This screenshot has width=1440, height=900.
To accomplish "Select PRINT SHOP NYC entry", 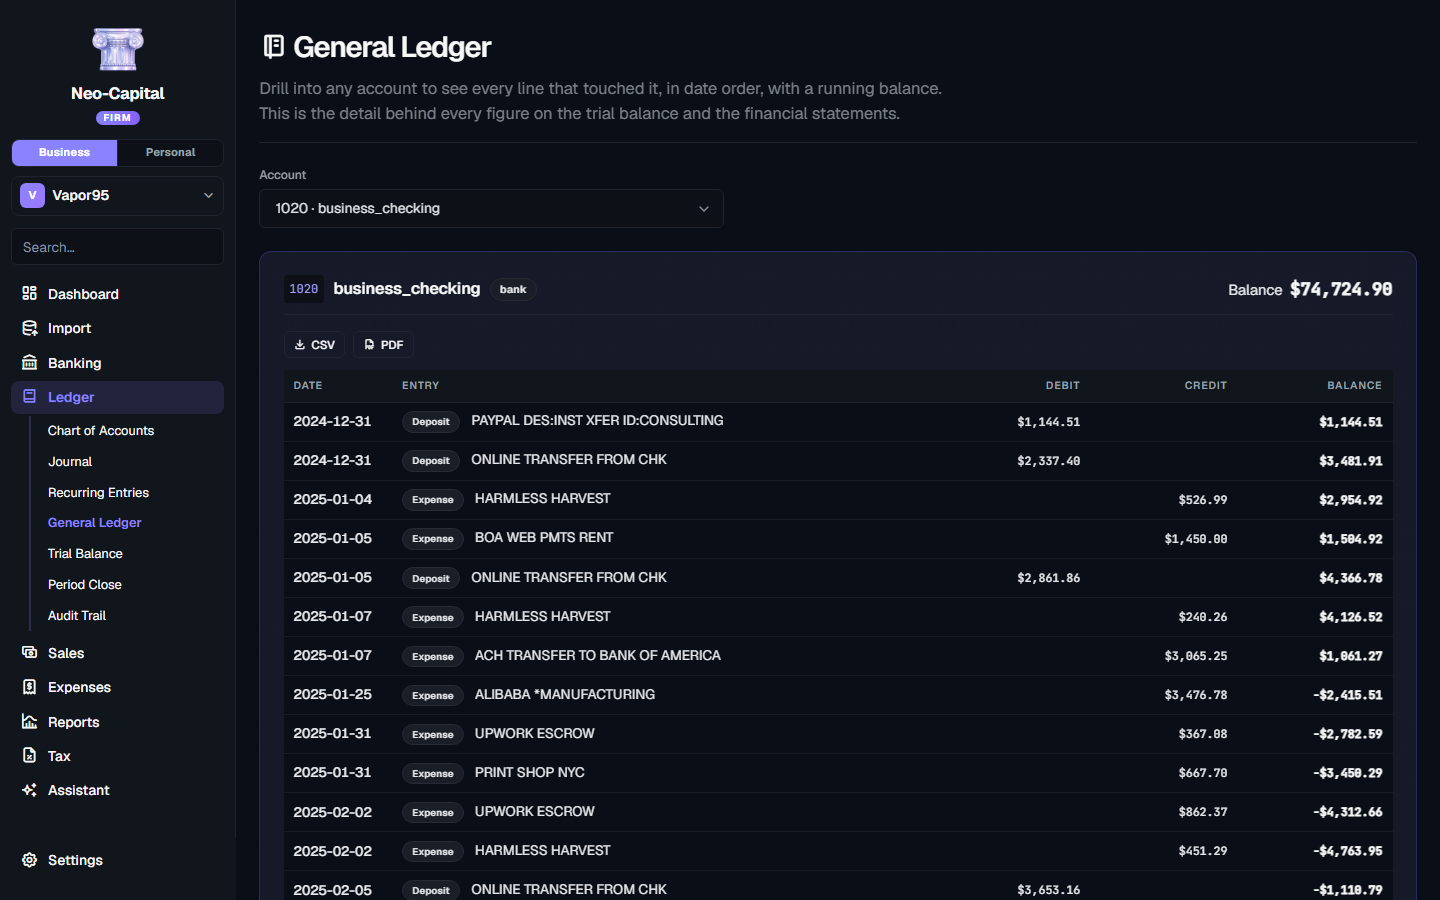I will coord(530,772).
